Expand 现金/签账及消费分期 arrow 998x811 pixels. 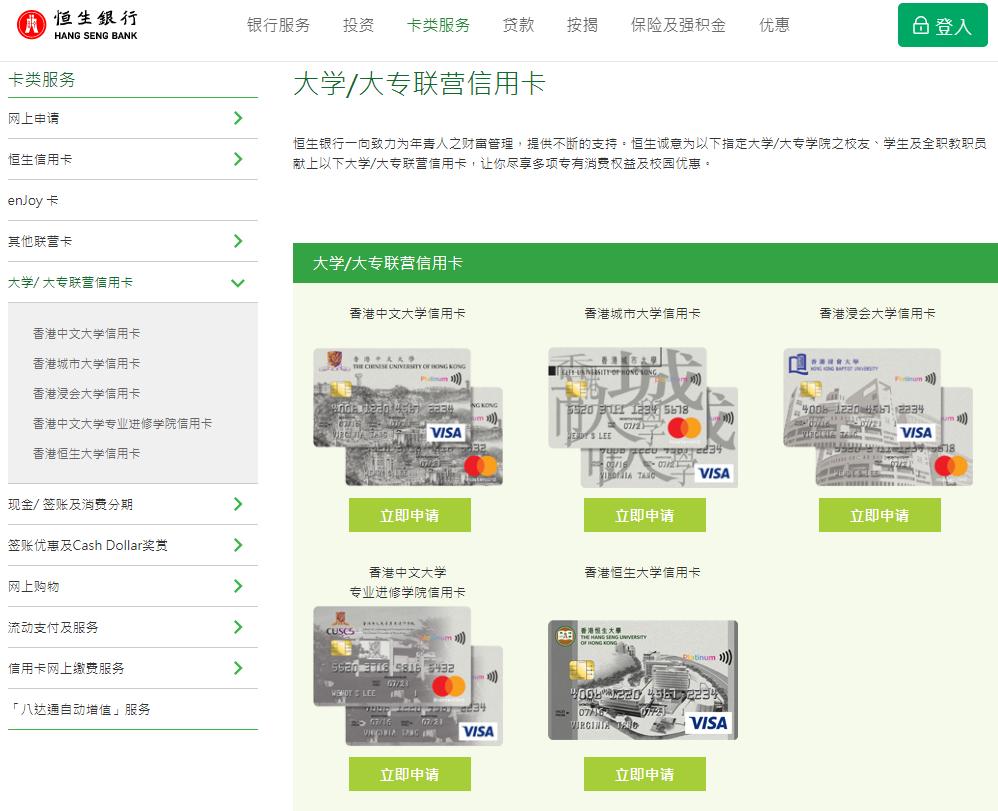click(x=238, y=504)
